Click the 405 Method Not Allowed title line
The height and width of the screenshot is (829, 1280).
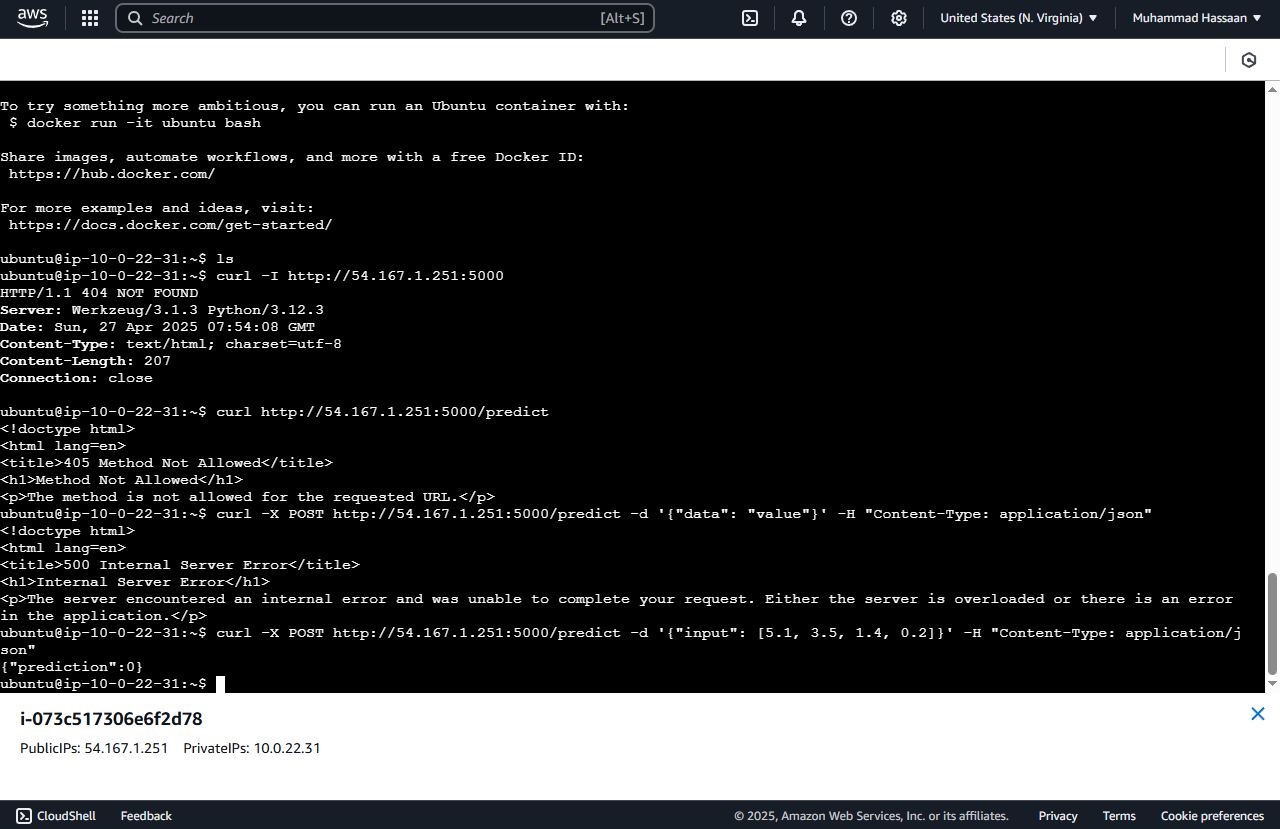tap(166, 463)
